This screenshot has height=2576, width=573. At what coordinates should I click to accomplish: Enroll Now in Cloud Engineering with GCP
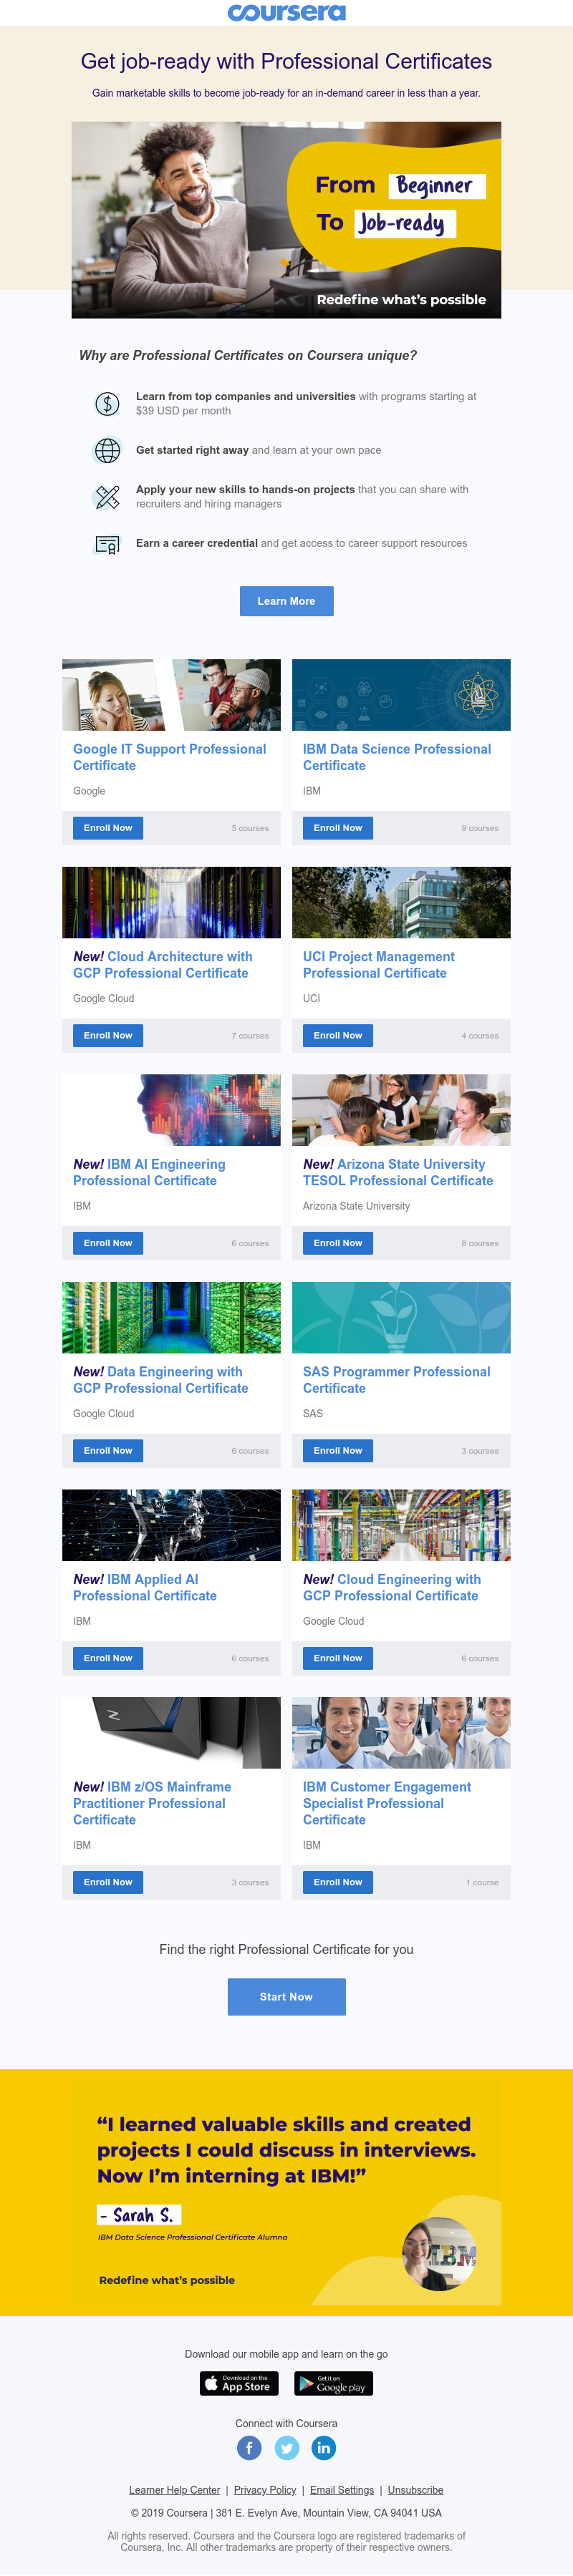tap(338, 1658)
